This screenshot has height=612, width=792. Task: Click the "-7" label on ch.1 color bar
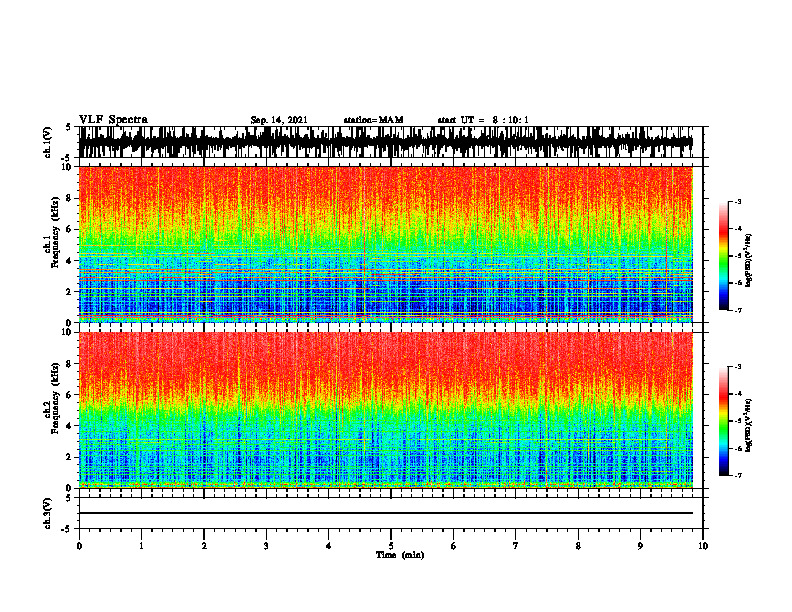[x=738, y=310]
